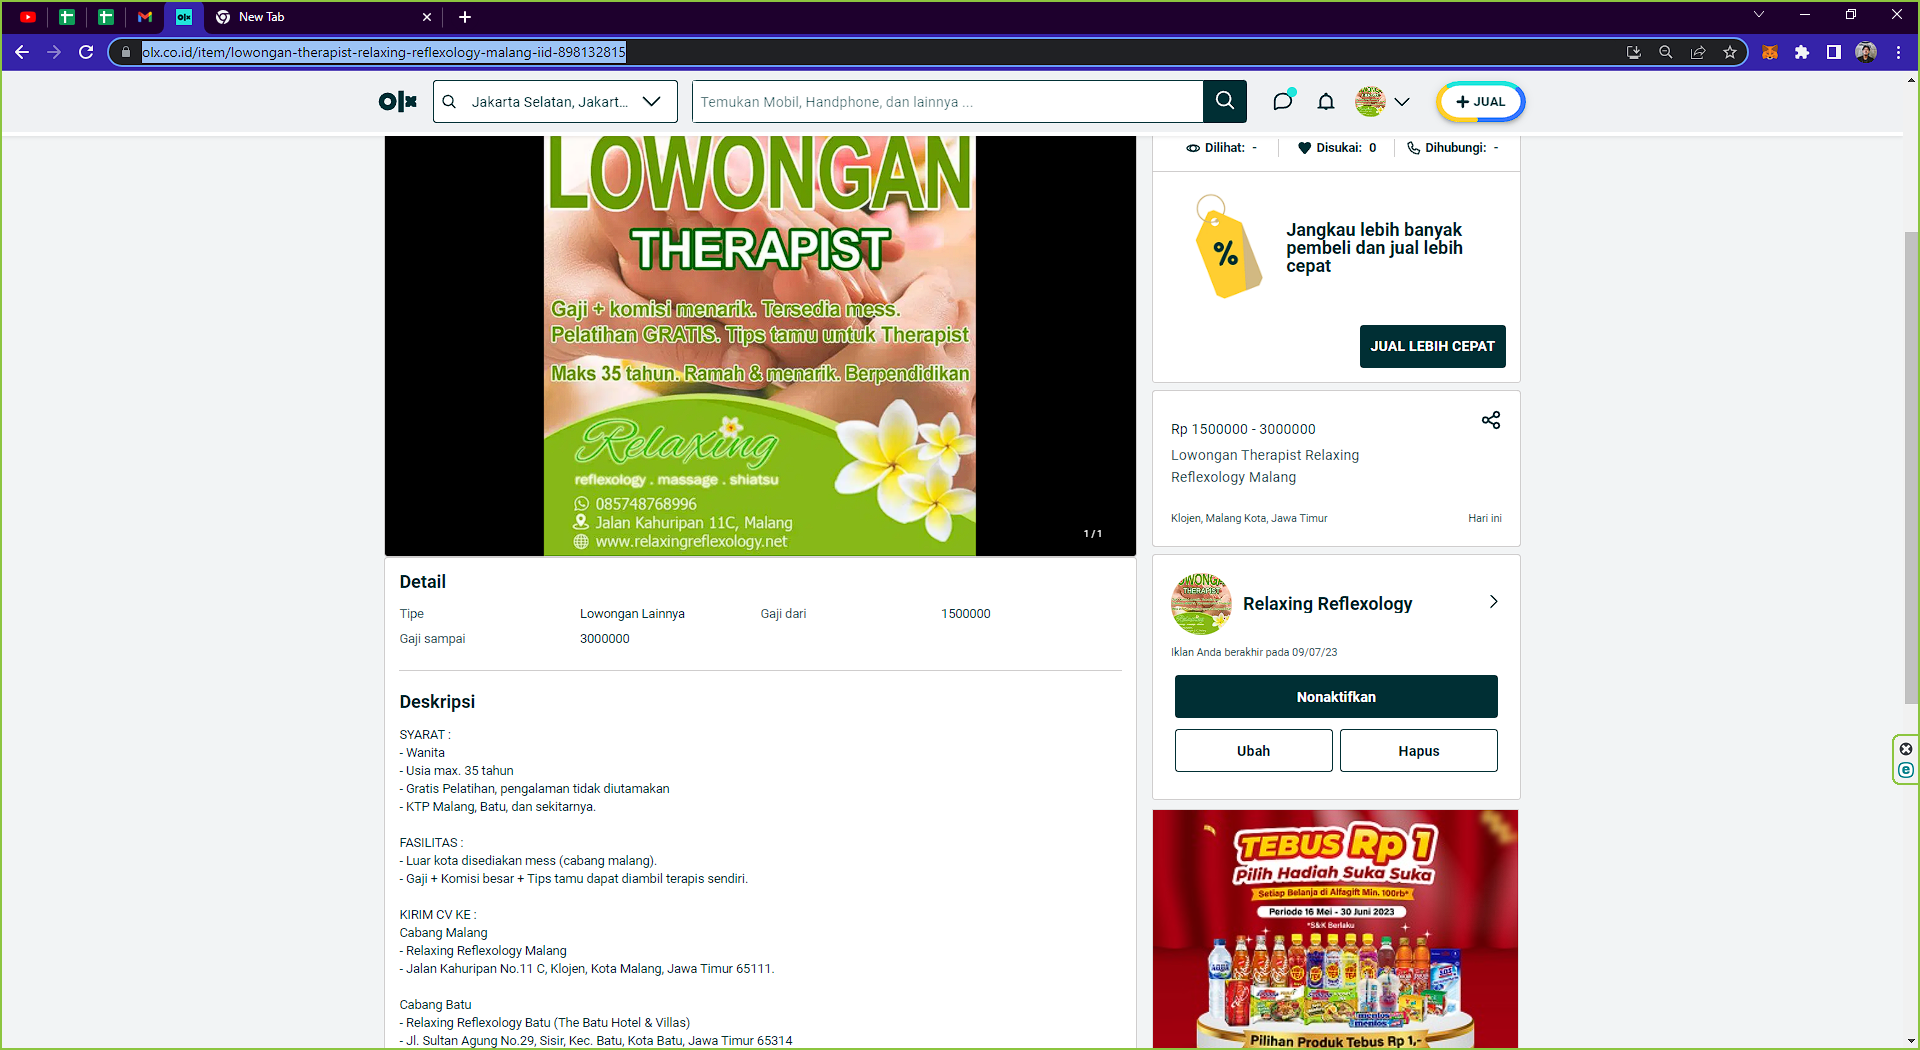Open the tab search dropdown arrow
This screenshot has height=1050, width=1920.
pos(1759,15)
